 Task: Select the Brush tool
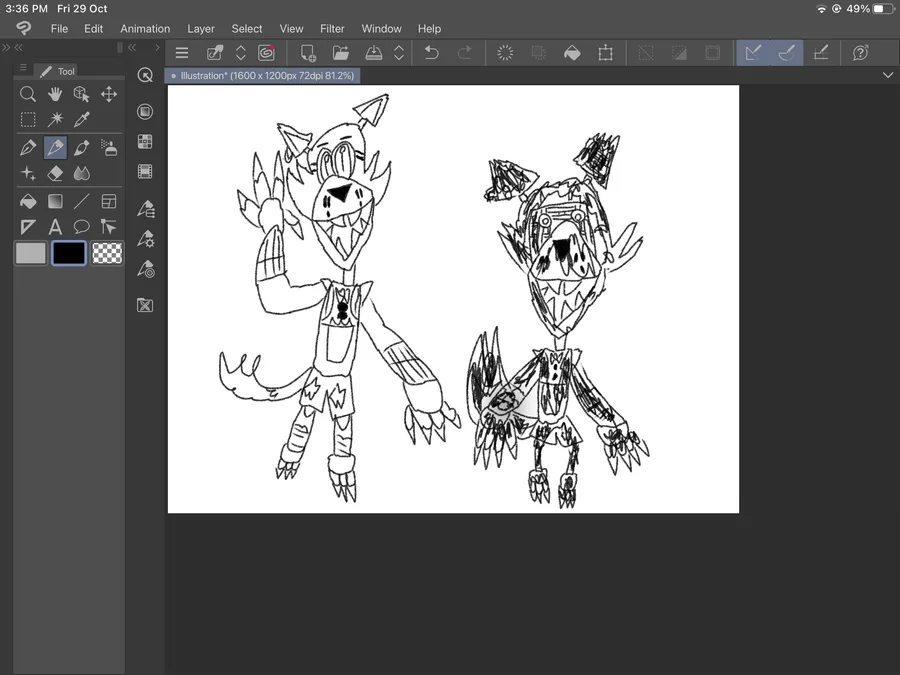pyautogui.click(x=82, y=148)
